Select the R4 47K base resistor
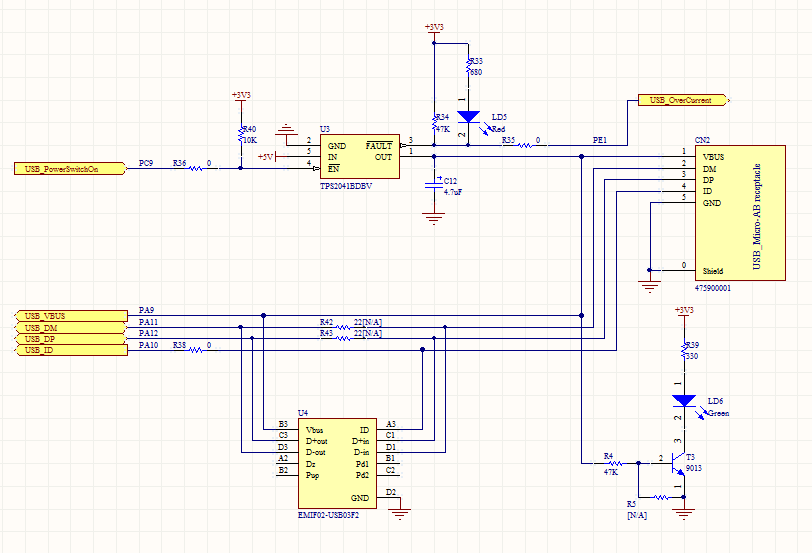 tap(617, 463)
